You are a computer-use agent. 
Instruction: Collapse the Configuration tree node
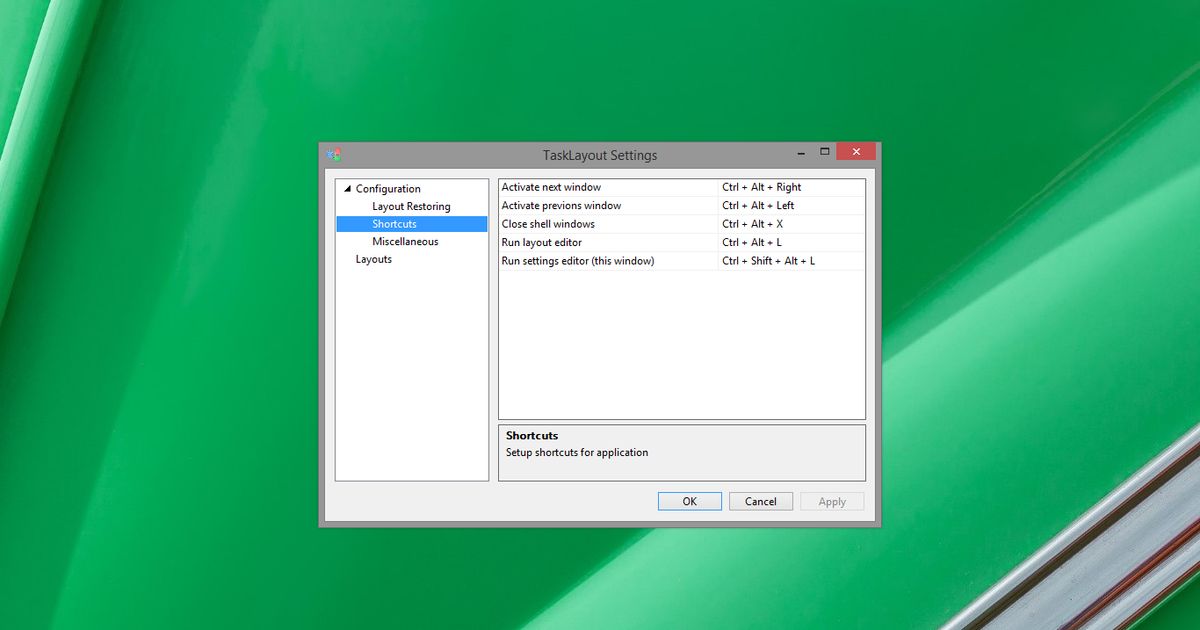click(x=345, y=188)
